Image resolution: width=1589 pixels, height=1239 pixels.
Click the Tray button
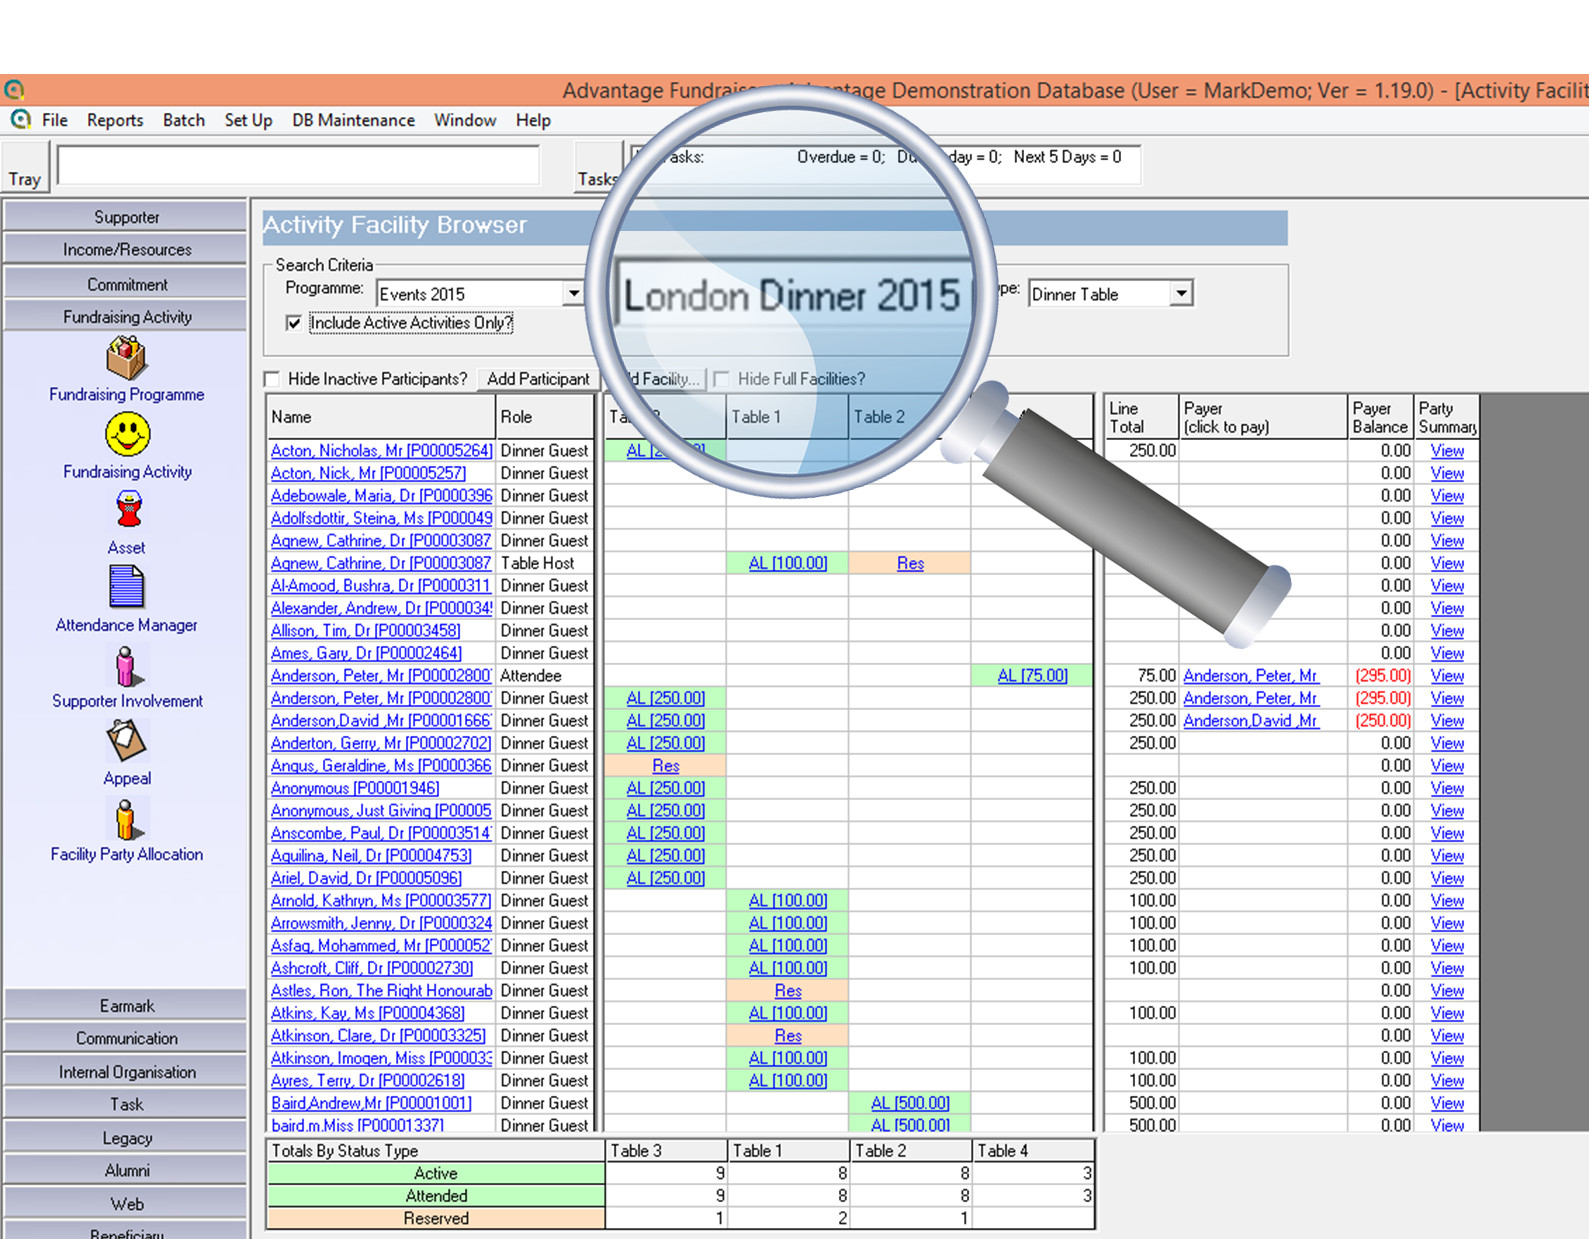point(25,167)
